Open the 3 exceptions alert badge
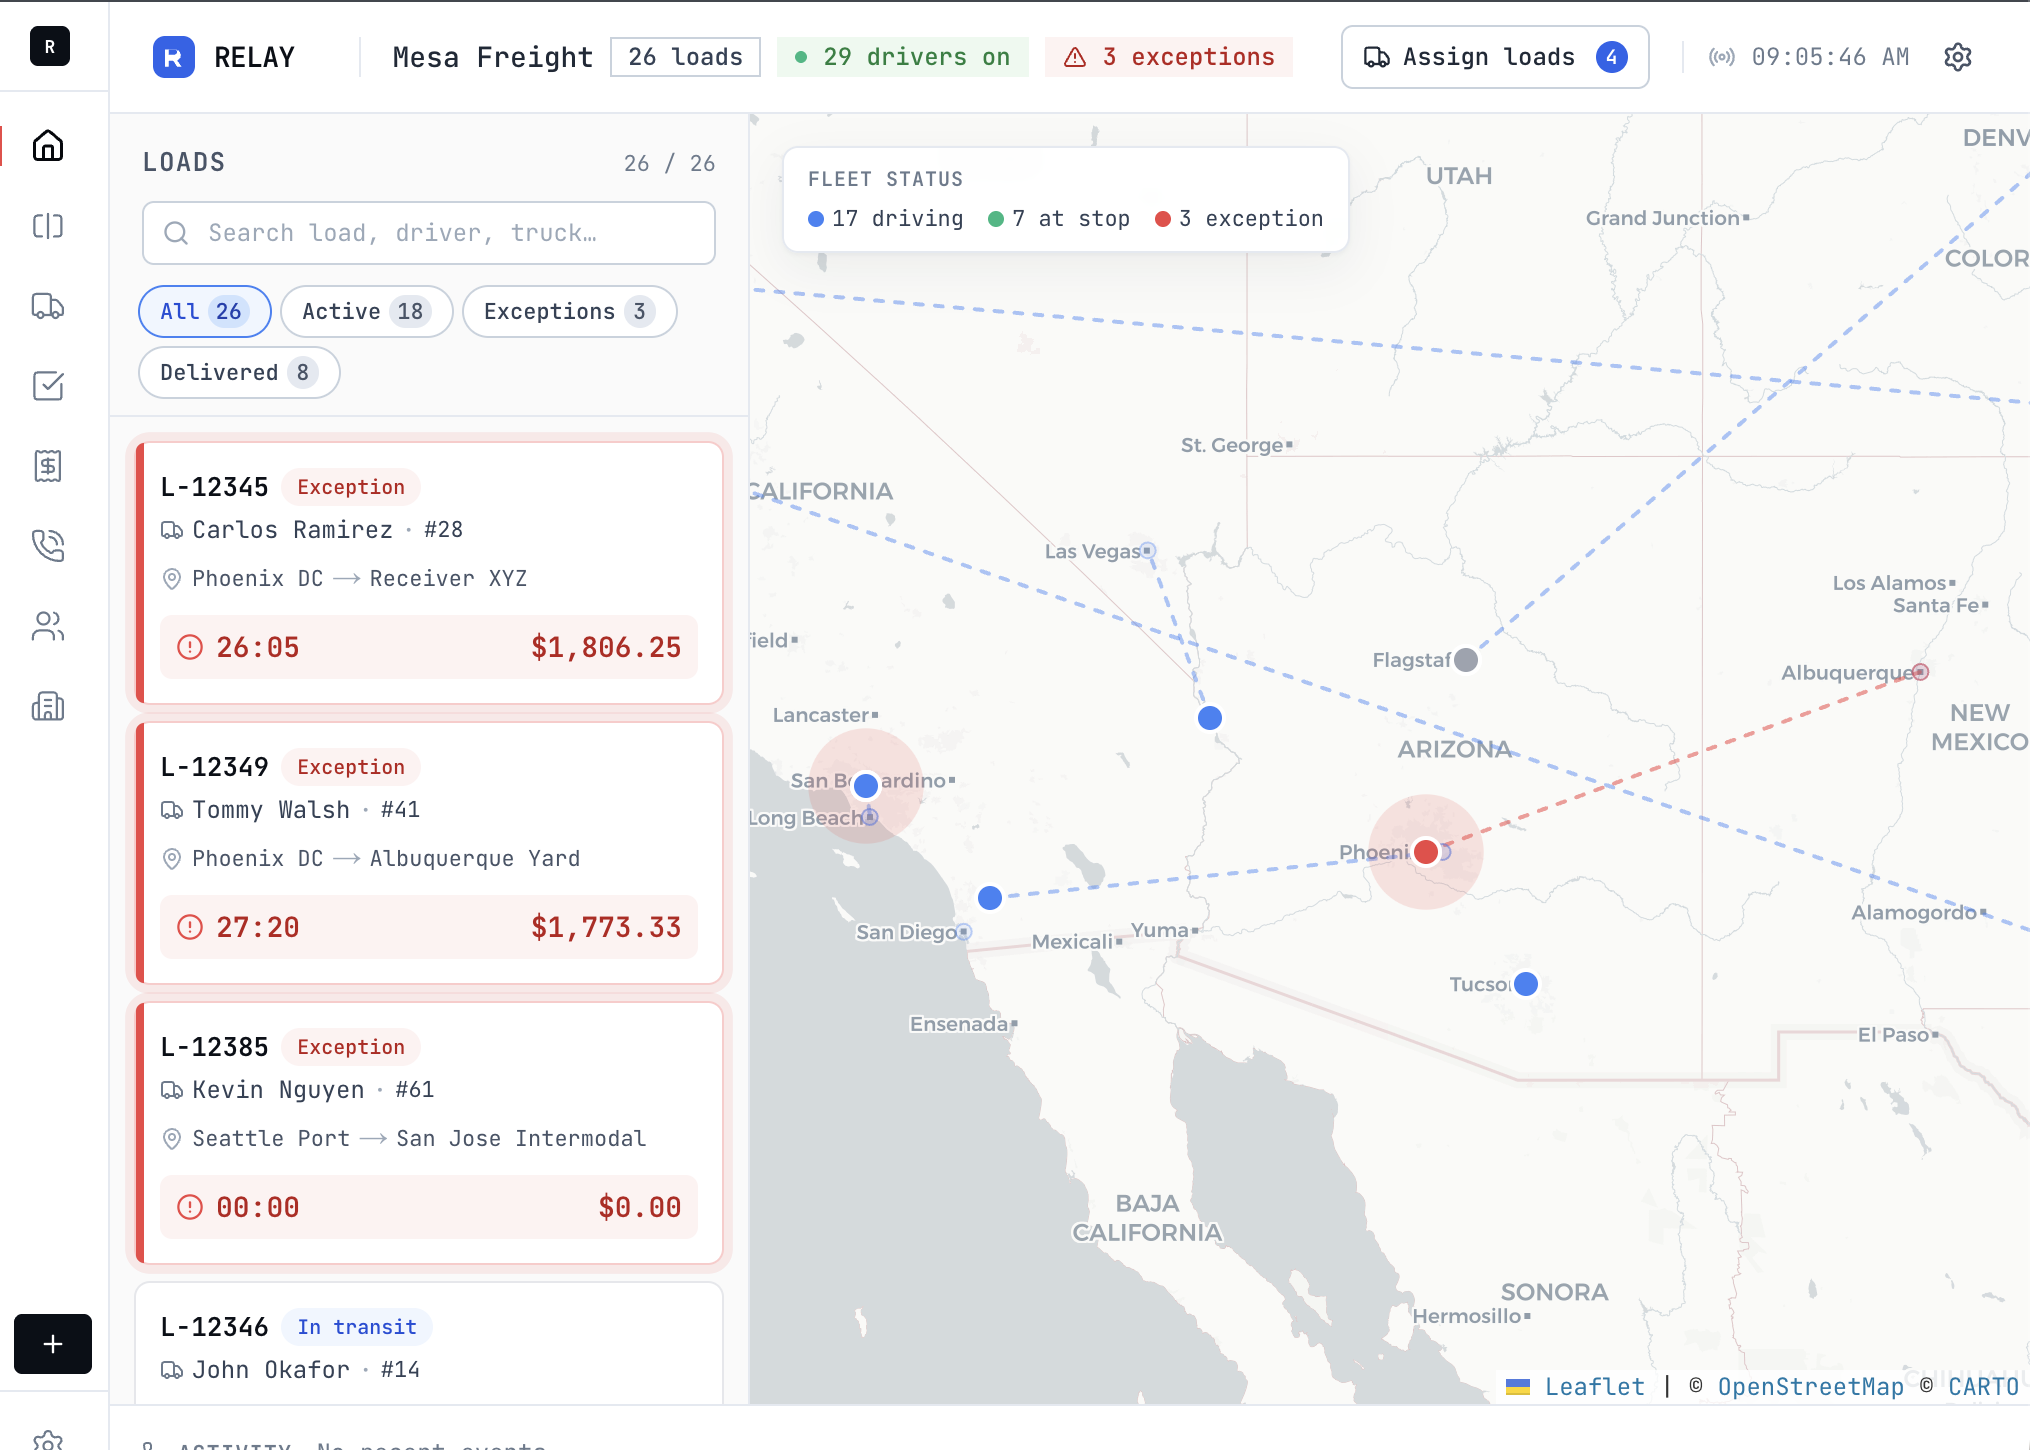 click(1168, 57)
